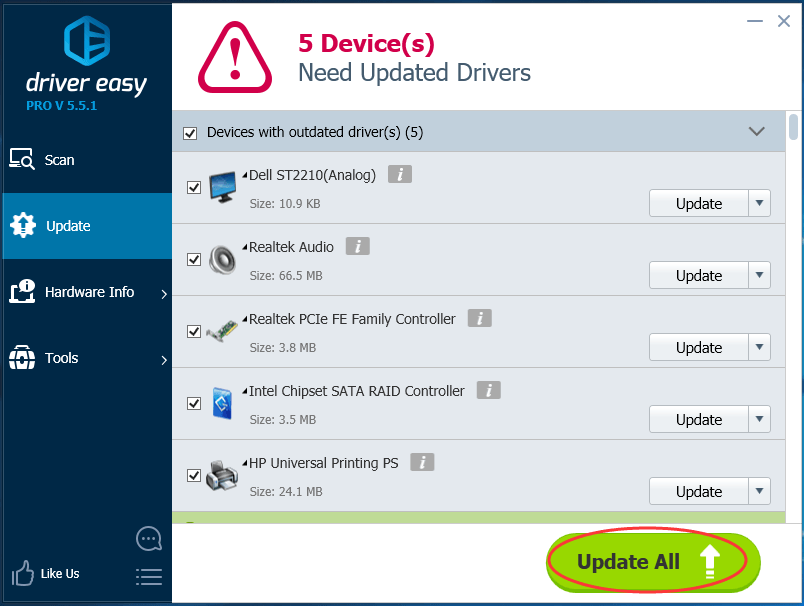This screenshot has width=804, height=606.
Task: Click the 'Size: 66.5 MB' text
Action: pyautogui.click(x=286, y=276)
